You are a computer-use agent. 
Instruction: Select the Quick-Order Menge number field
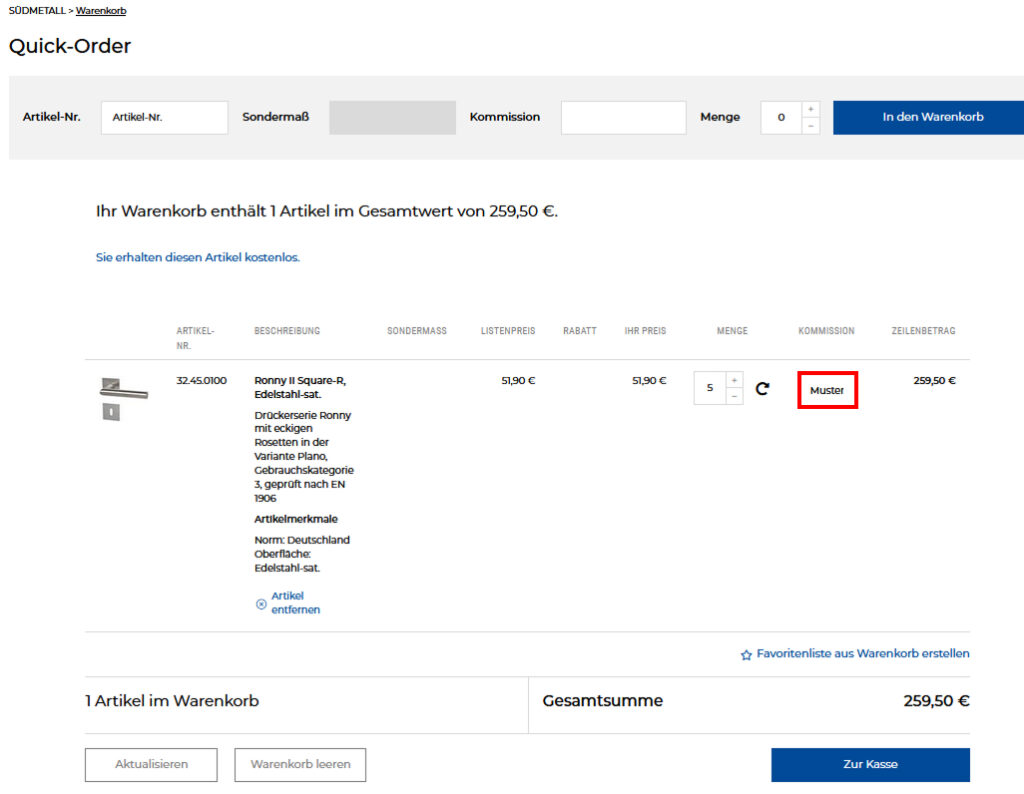click(x=781, y=117)
